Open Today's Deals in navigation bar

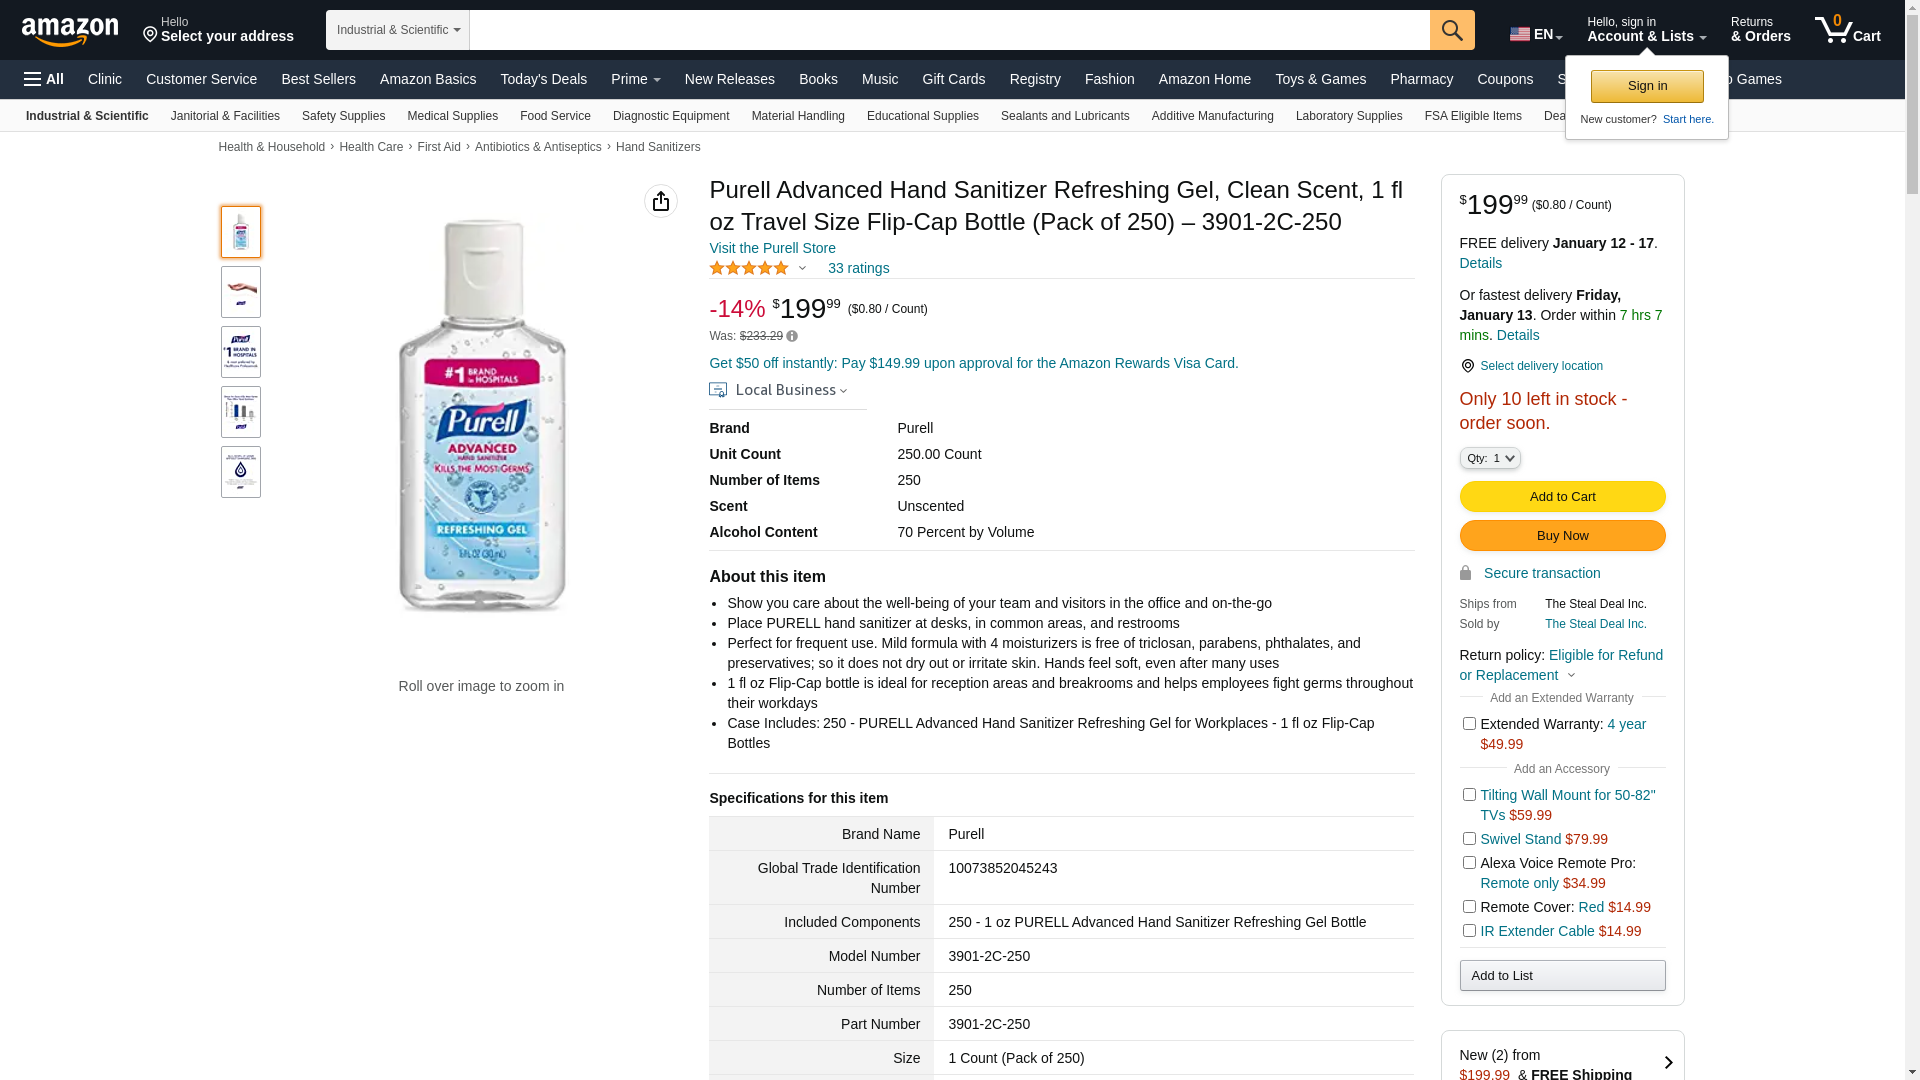(x=543, y=79)
